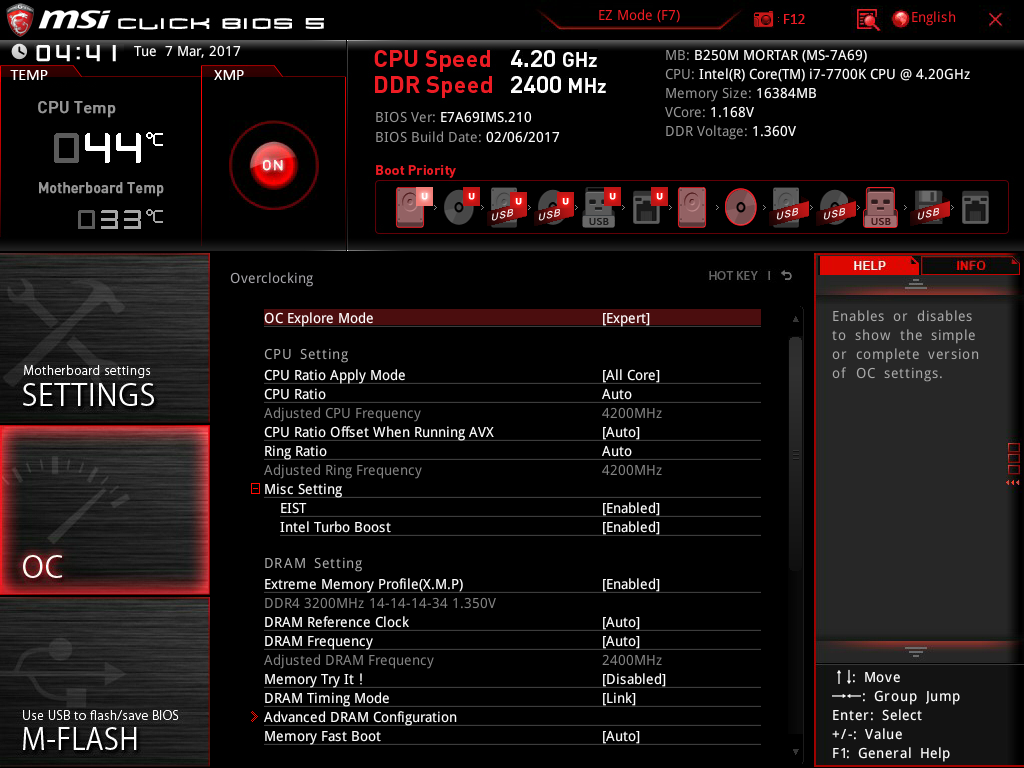1024x768 pixels.
Task: Select the CPU Ratio value field
Action: tap(616, 394)
